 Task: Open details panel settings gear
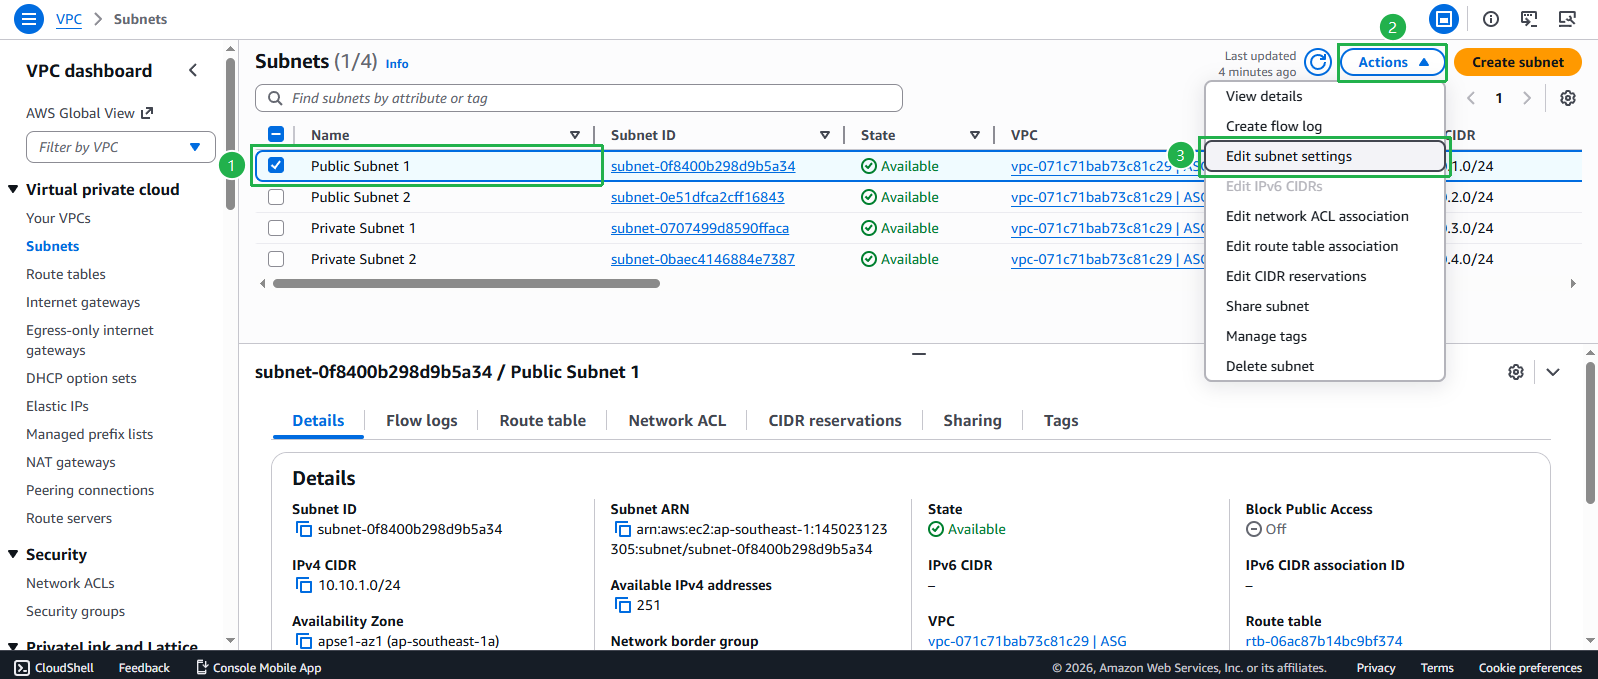coord(1516,372)
